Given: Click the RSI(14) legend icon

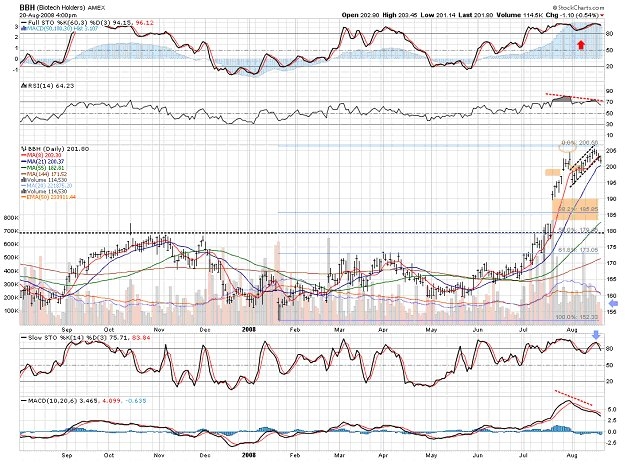Looking at the screenshot, I should [22, 86].
